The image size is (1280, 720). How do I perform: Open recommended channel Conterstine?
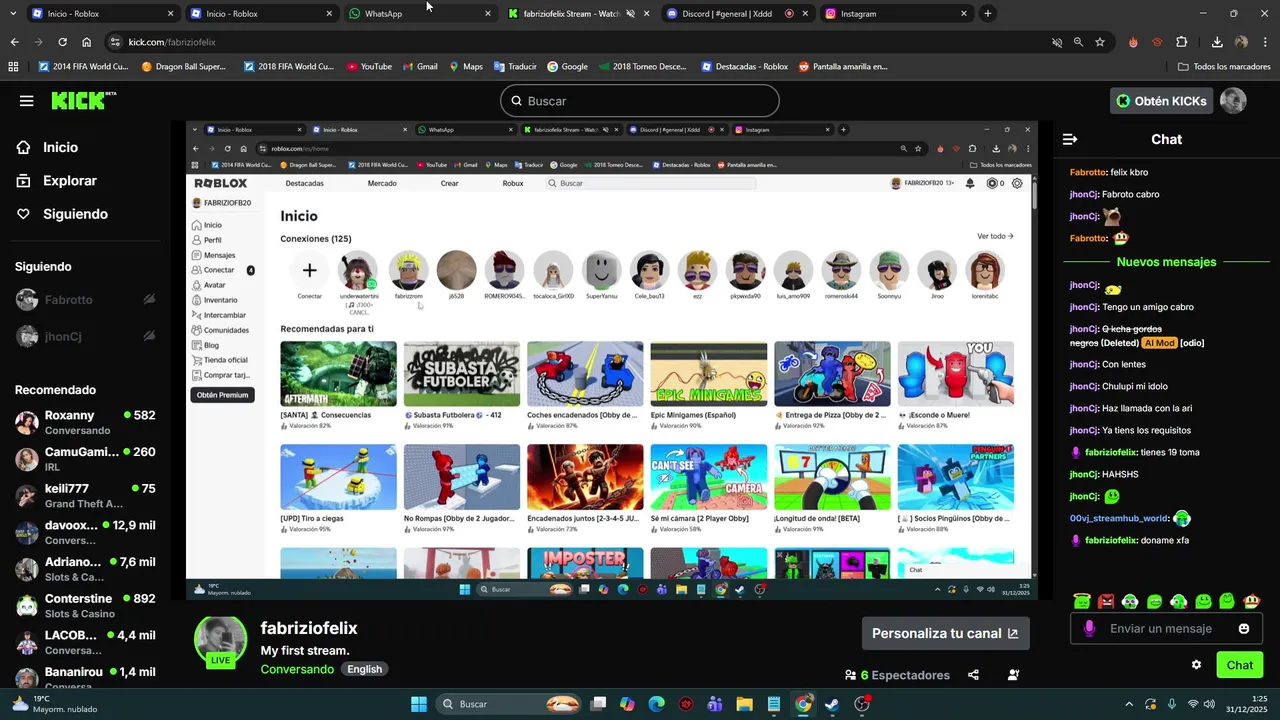tap(85, 606)
